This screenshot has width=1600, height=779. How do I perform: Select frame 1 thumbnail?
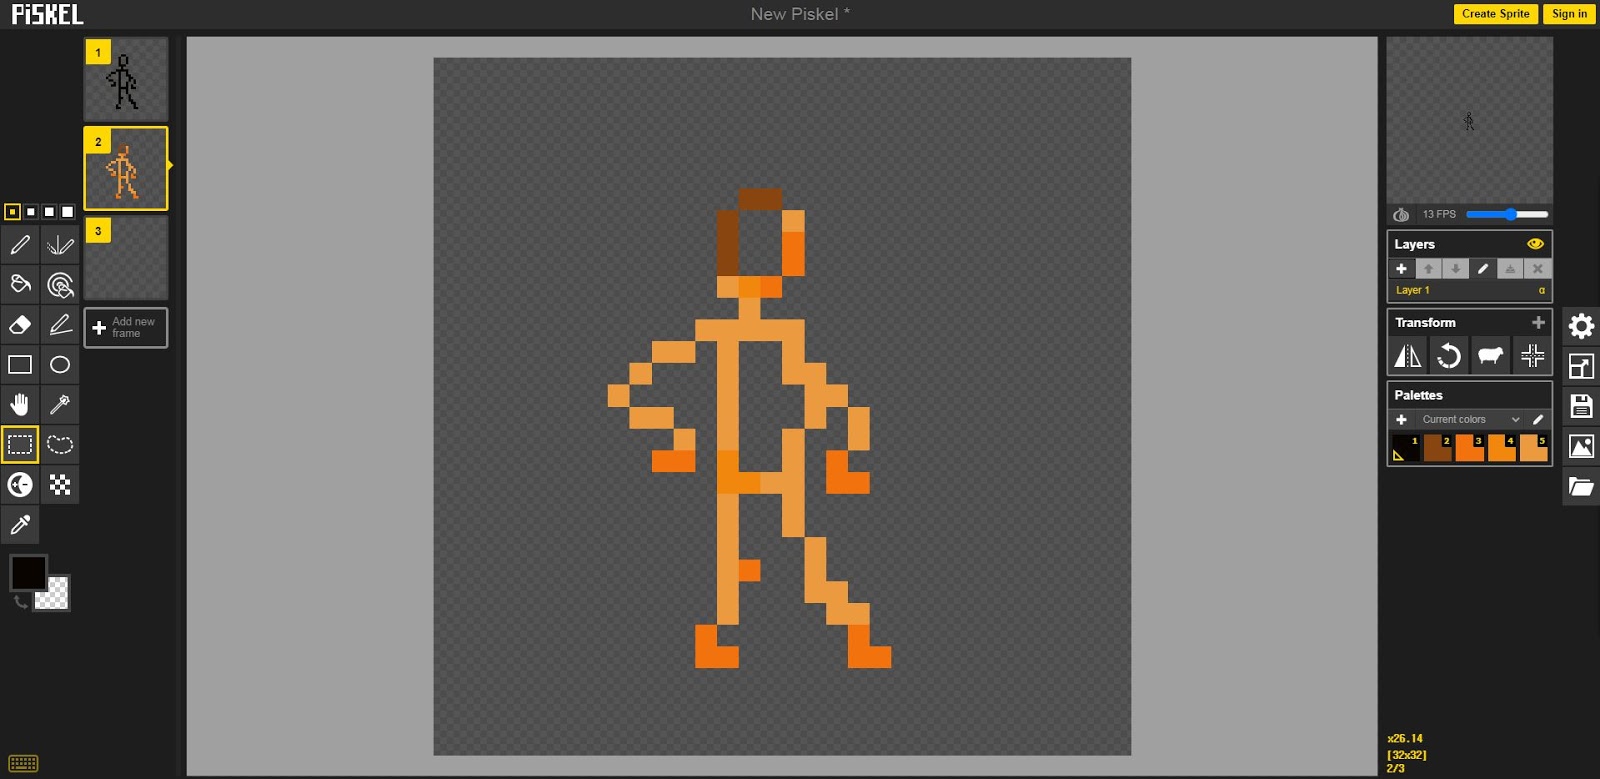point(126,80)
